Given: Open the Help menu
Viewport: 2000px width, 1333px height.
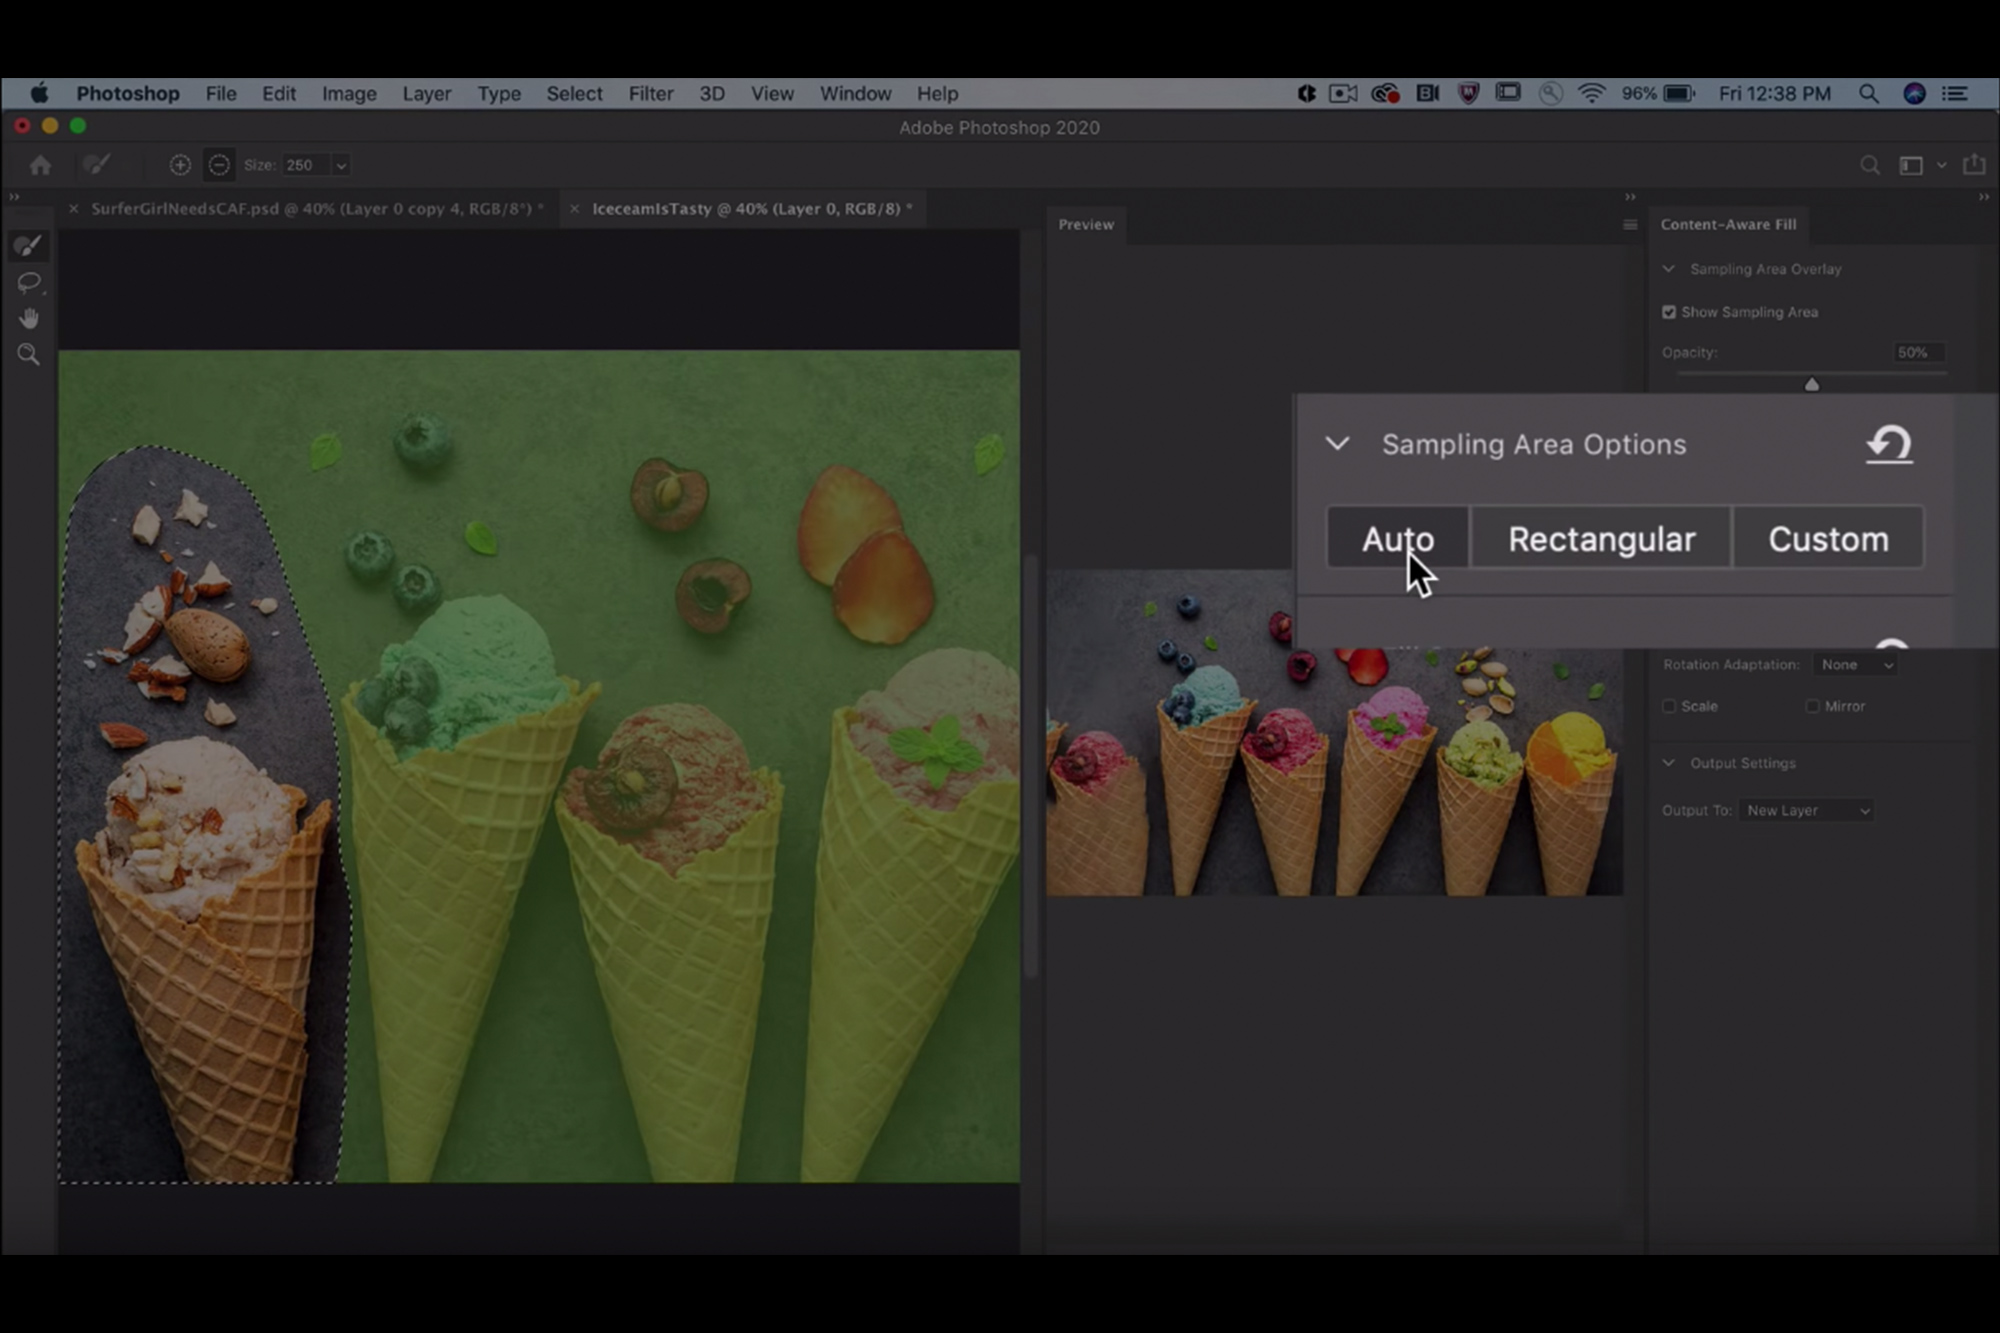Looking at the screenshot, I should click(938, 93).
